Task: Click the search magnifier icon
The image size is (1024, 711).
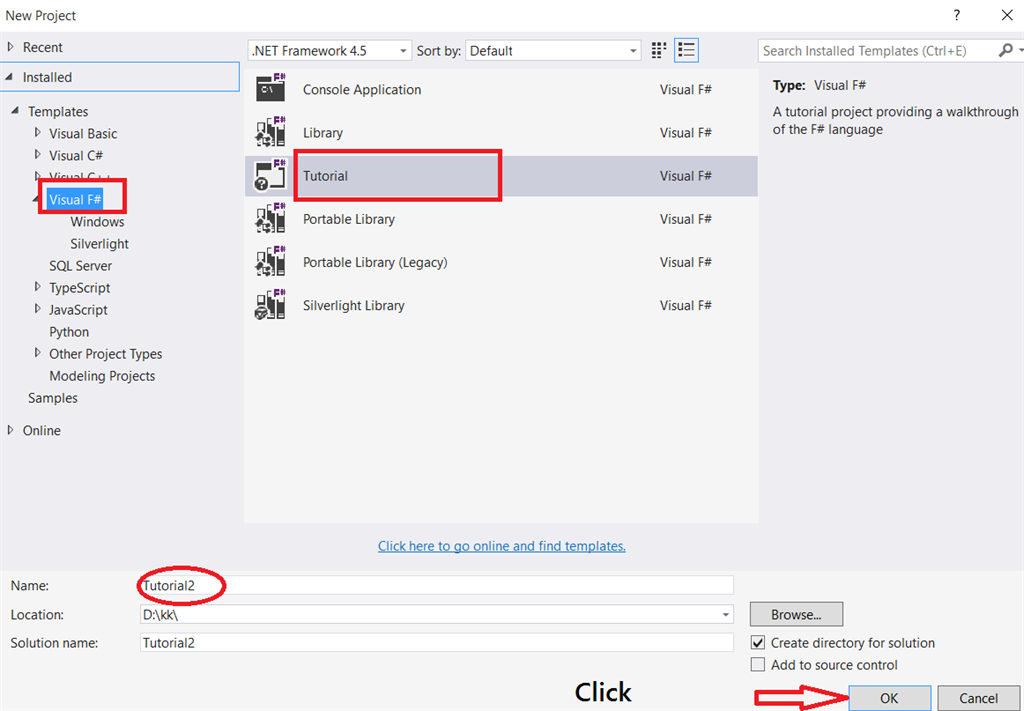Action: (x=1006, y=50)
